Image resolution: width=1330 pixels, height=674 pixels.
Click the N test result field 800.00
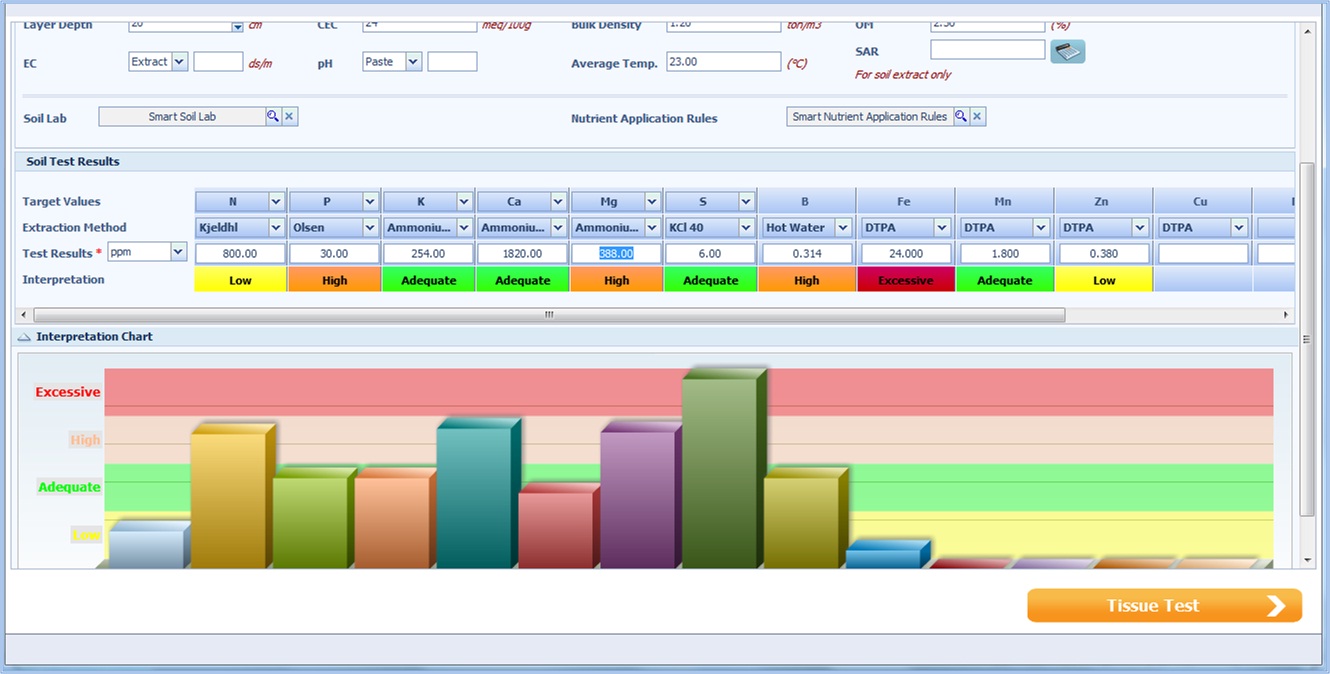coord(241,254)
